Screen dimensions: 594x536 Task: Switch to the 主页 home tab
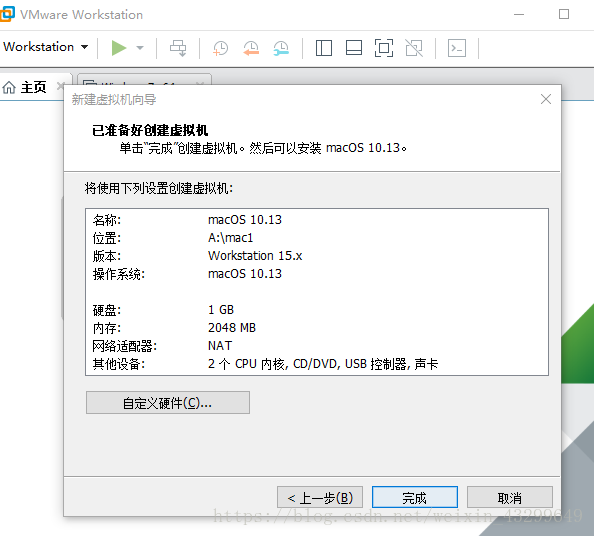click(x=33, y=87)
